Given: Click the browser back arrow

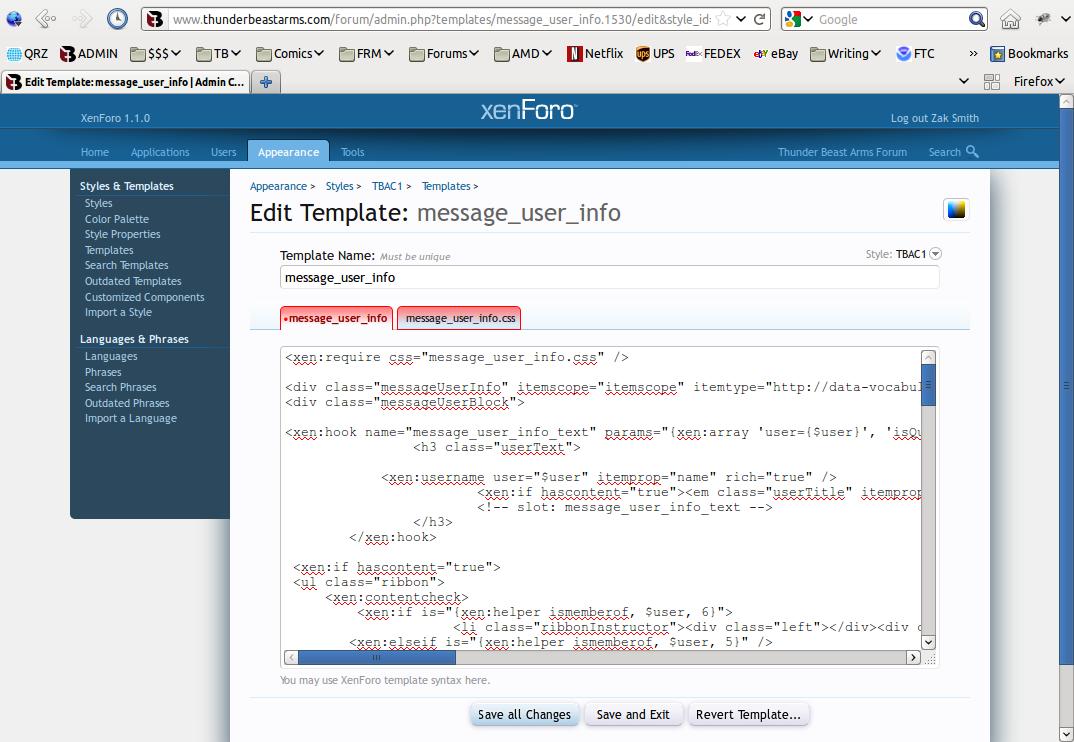Looking at the screenshot, I should pyautogui.click(x=45, y=19).
